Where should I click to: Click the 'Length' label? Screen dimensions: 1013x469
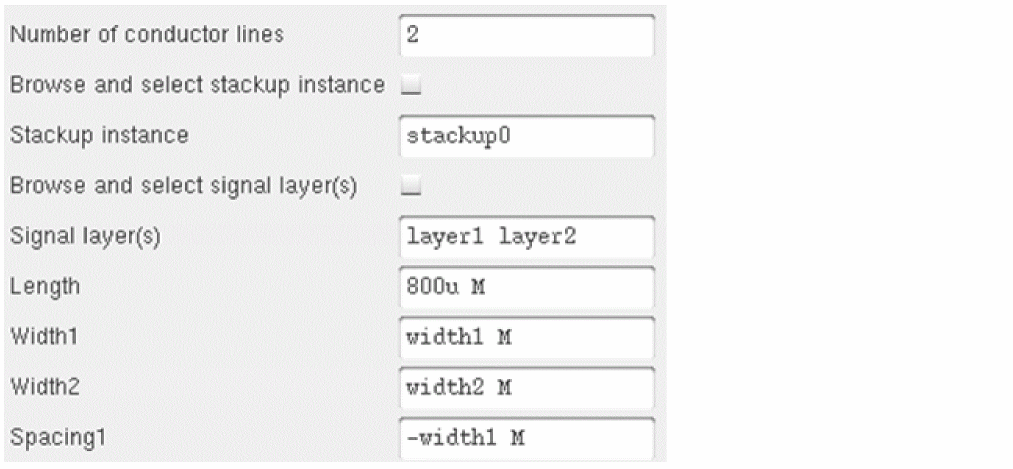(x=44, y=287)
